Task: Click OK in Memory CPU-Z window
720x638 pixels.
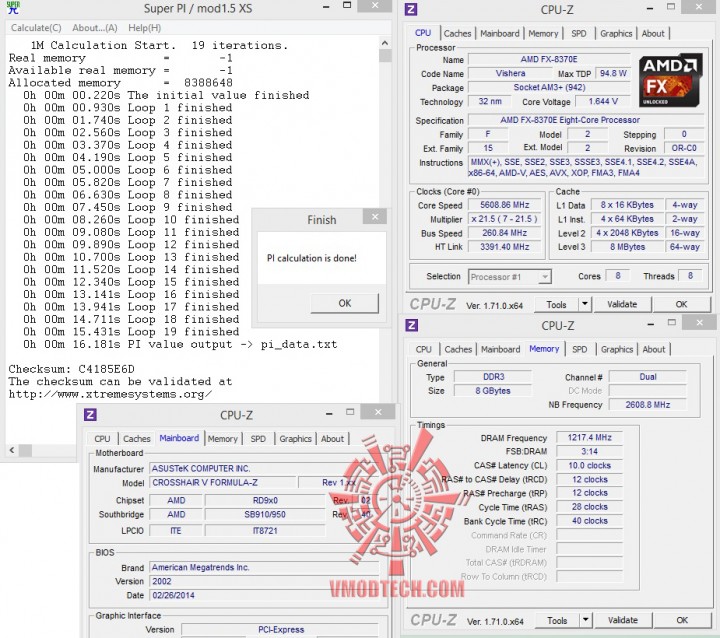Action: point(682,620)
